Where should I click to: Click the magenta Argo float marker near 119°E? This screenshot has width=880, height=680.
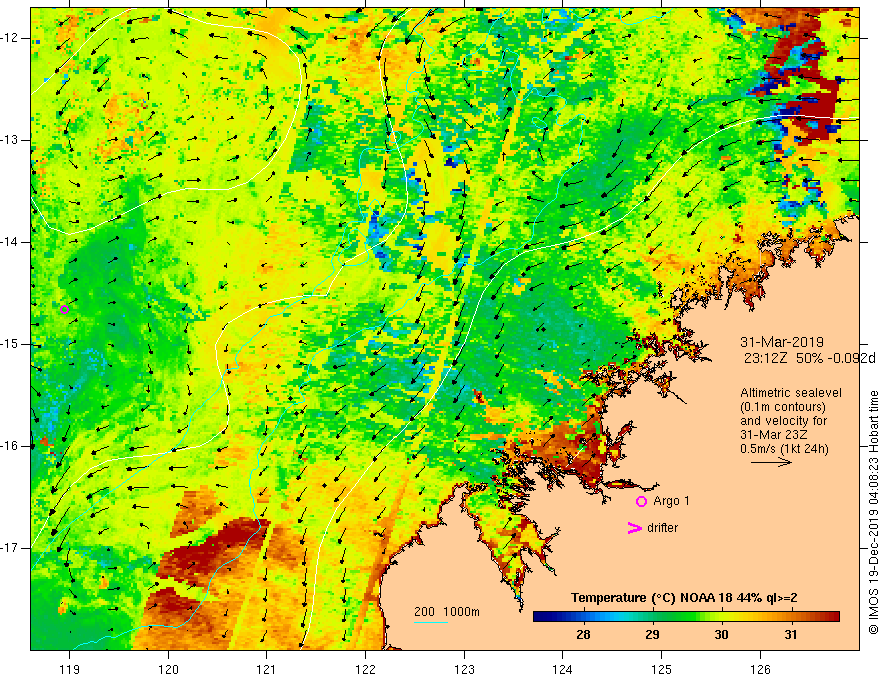[65, 309]
